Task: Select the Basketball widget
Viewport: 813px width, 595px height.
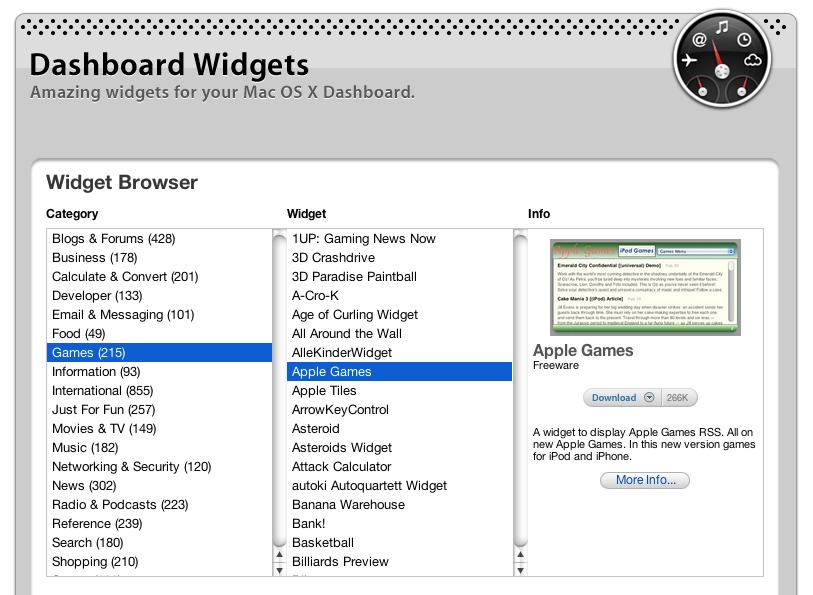Action: tap(399, 543)
